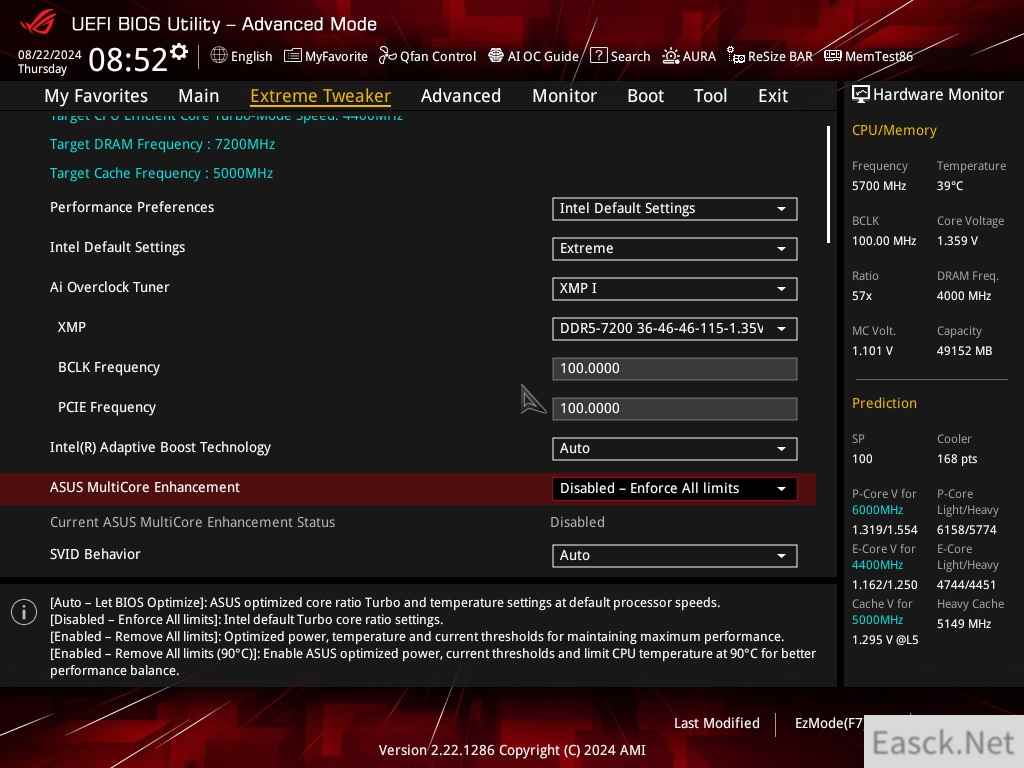Click the 100.00 MHz BCLK value
This screenshot has width=1024, height=768.
tap(884, 240)
